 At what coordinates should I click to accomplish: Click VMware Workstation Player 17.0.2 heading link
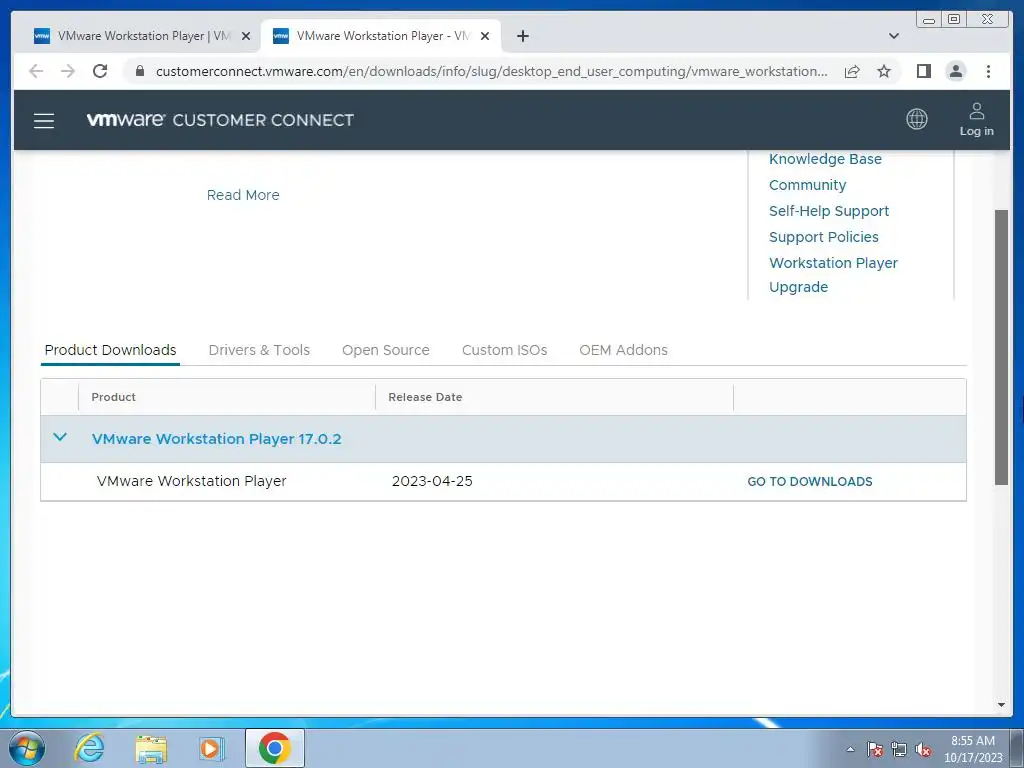[216, 439]
